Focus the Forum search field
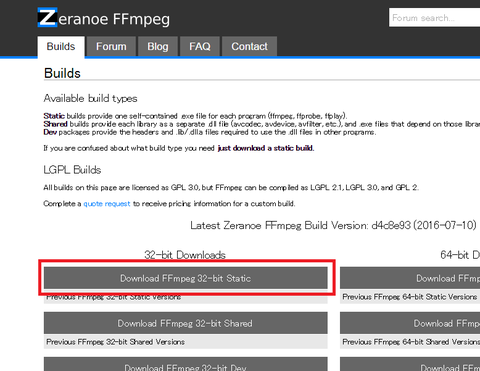480x371 pixels. tap(434, 18)
